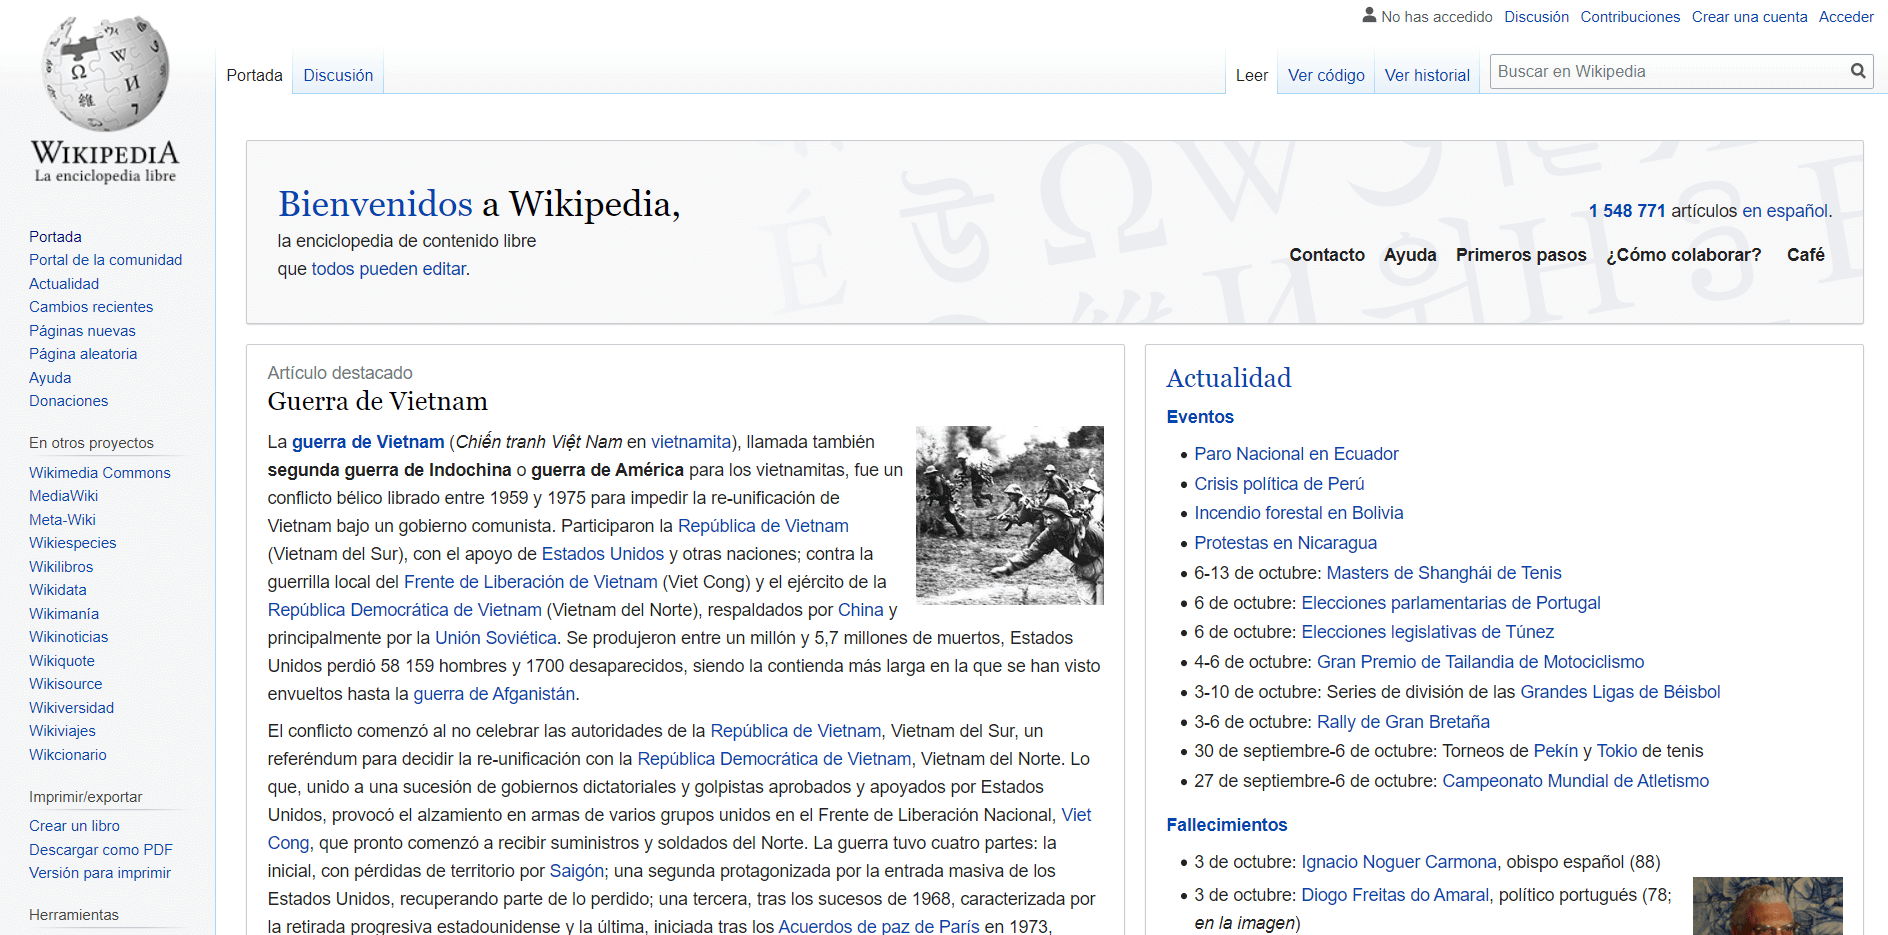Open the Wikisource link
This screenshot has width=1888, height=935.
(65, 684)
